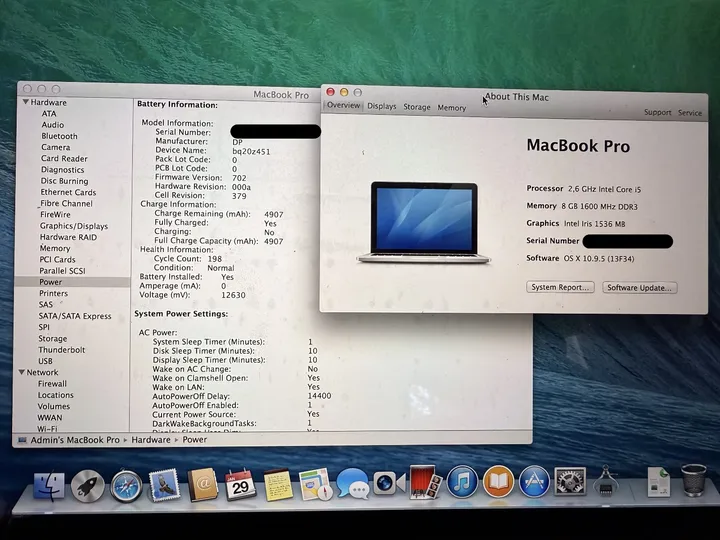Image resolution: width=720 pixels, height=540 pixels.
Task: Select FireWire in sidebar
Action: [x=55, y=215]
